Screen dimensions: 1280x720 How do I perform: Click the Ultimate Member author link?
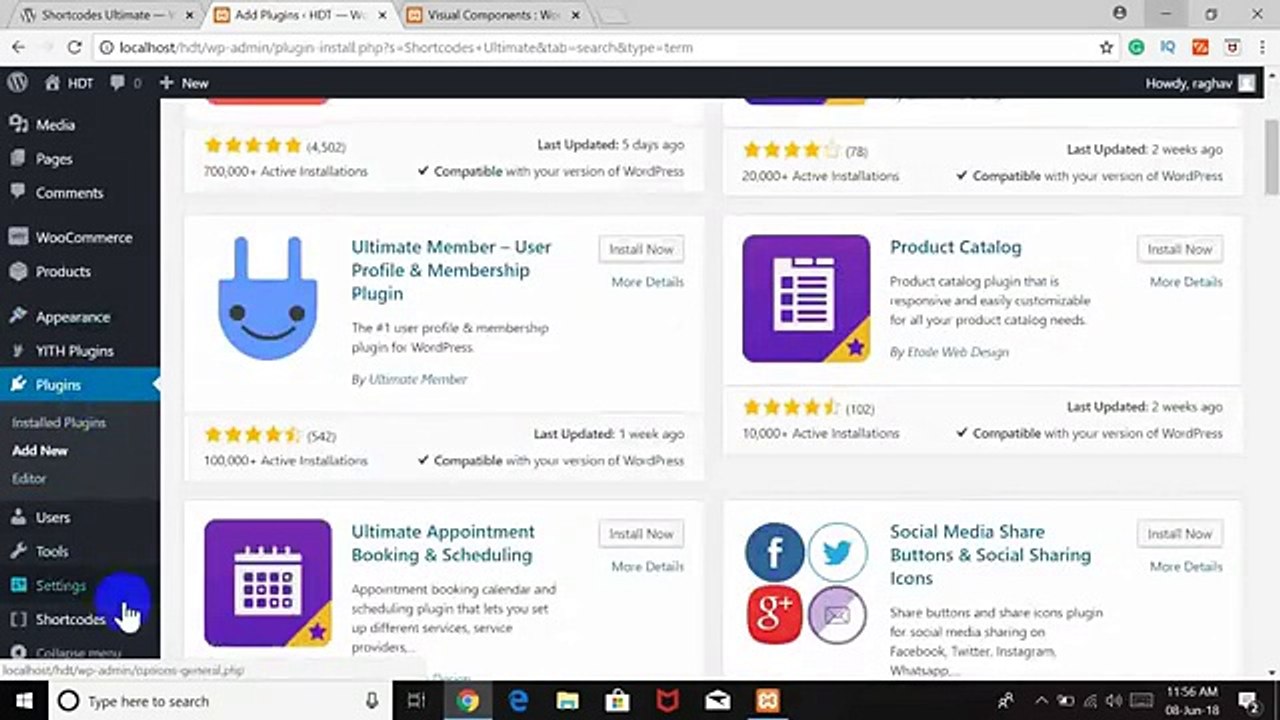click(418, 379)
